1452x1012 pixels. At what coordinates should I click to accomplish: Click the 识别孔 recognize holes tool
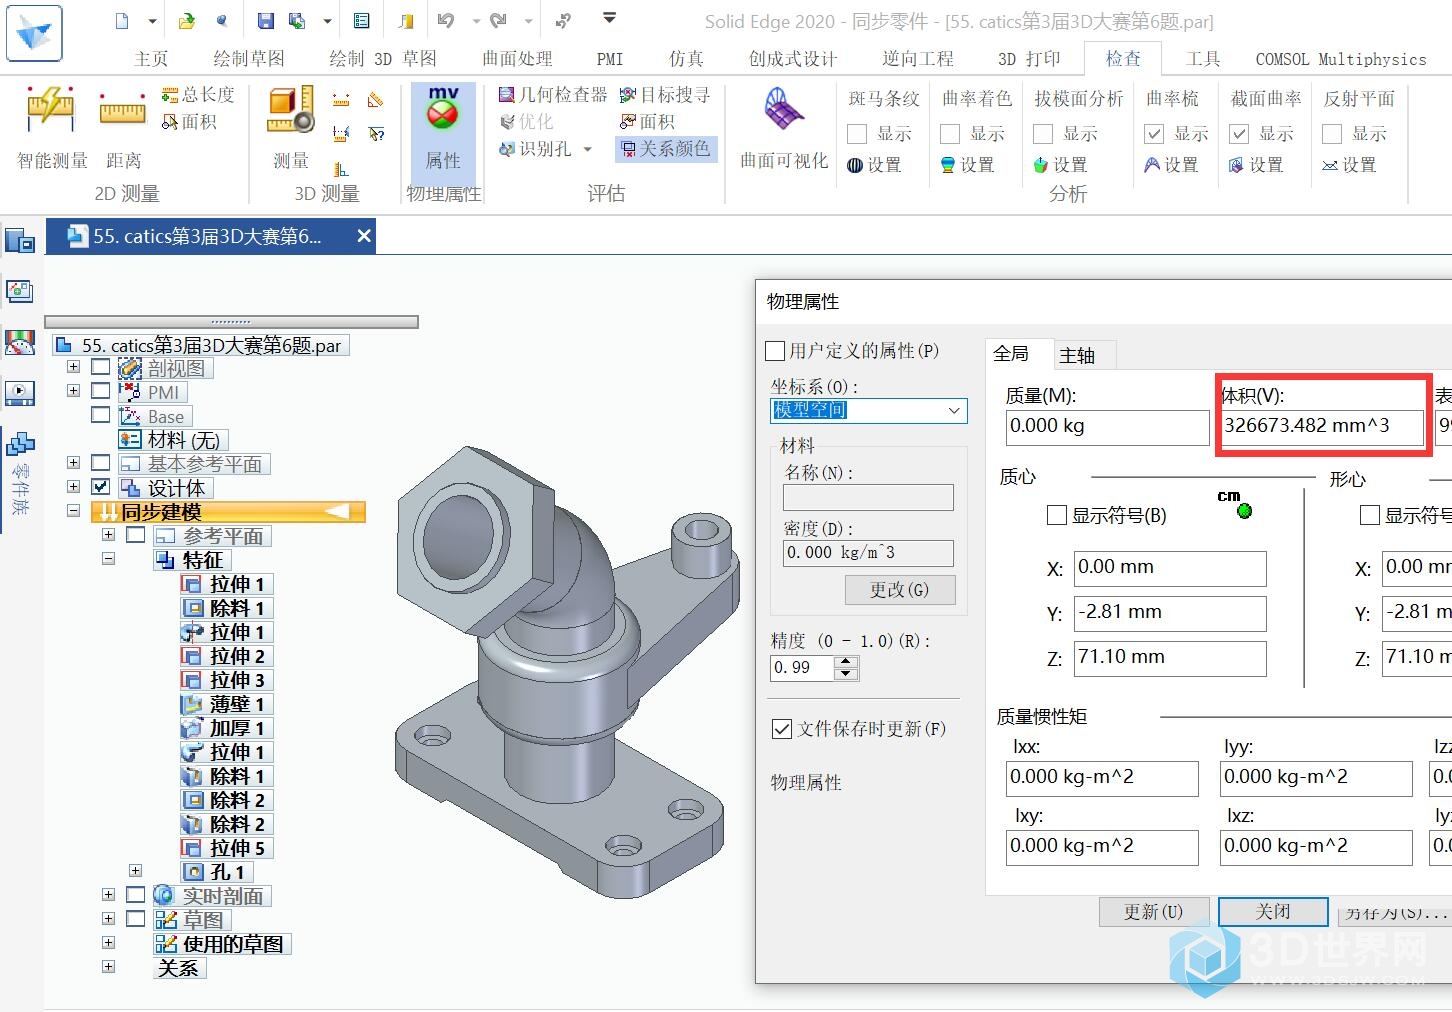coord(536,149)
